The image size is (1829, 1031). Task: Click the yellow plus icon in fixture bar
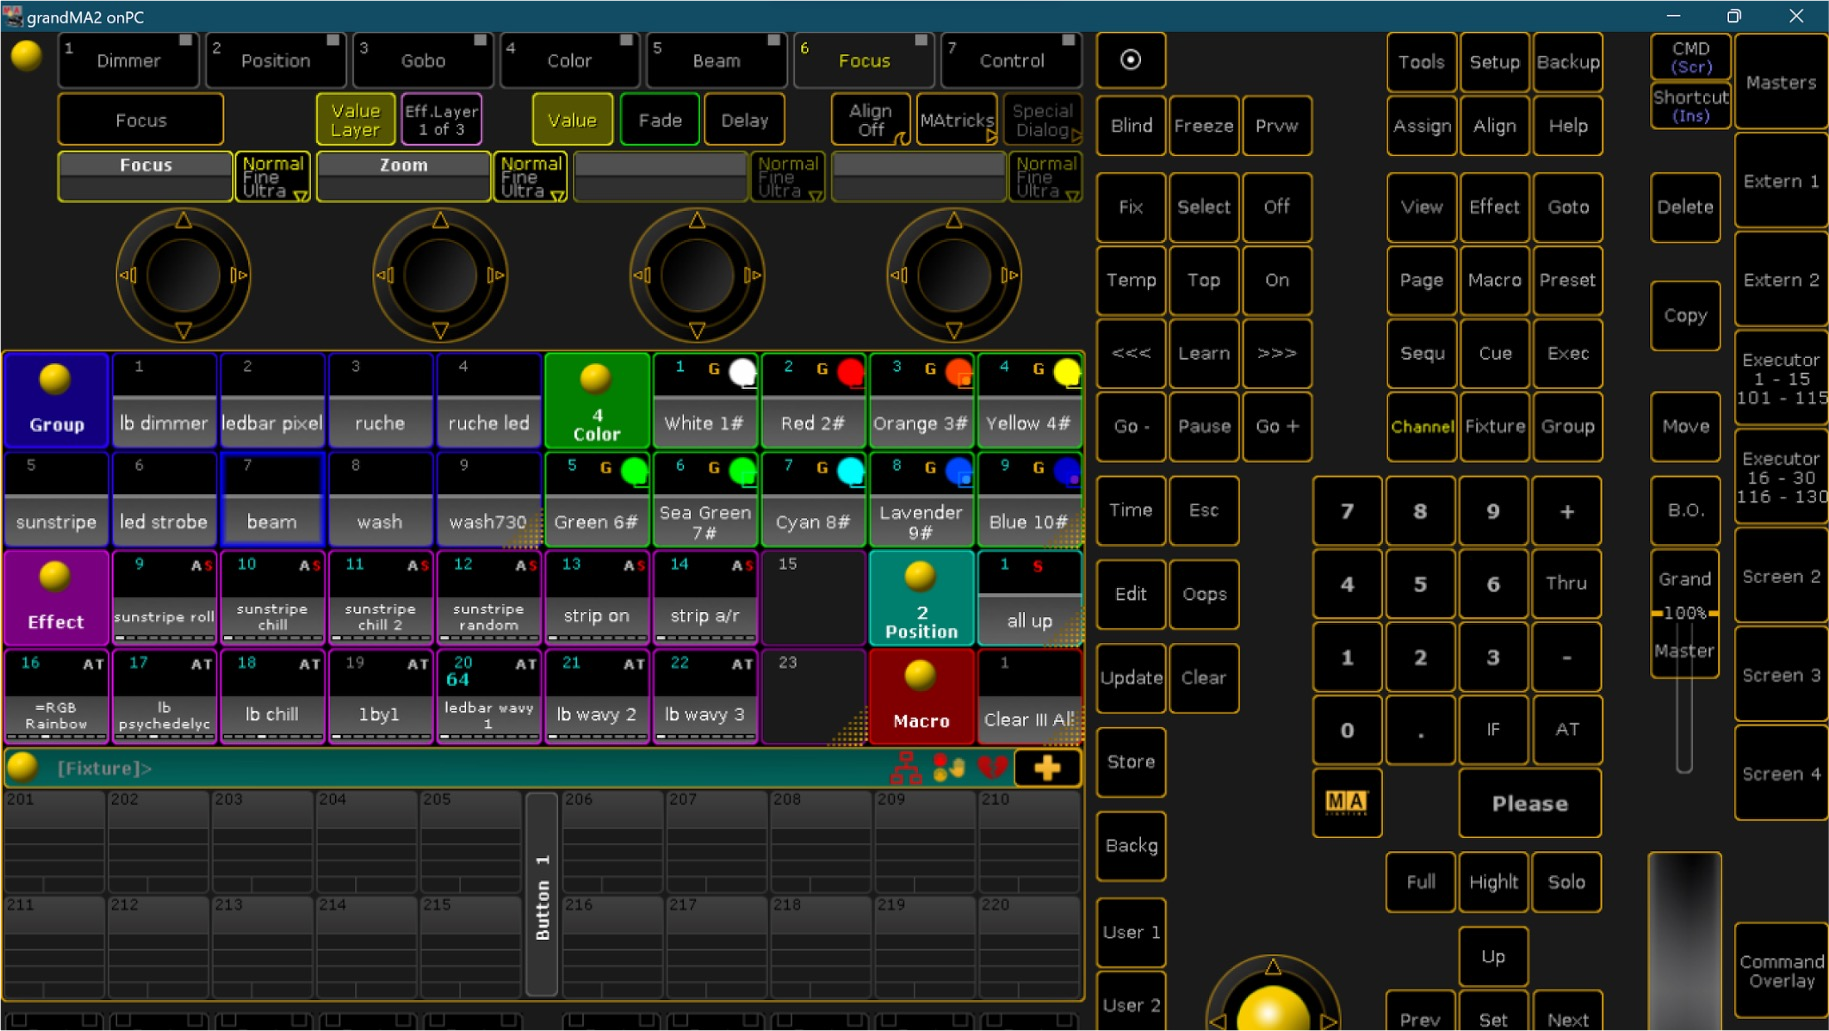coord(1047,768)
